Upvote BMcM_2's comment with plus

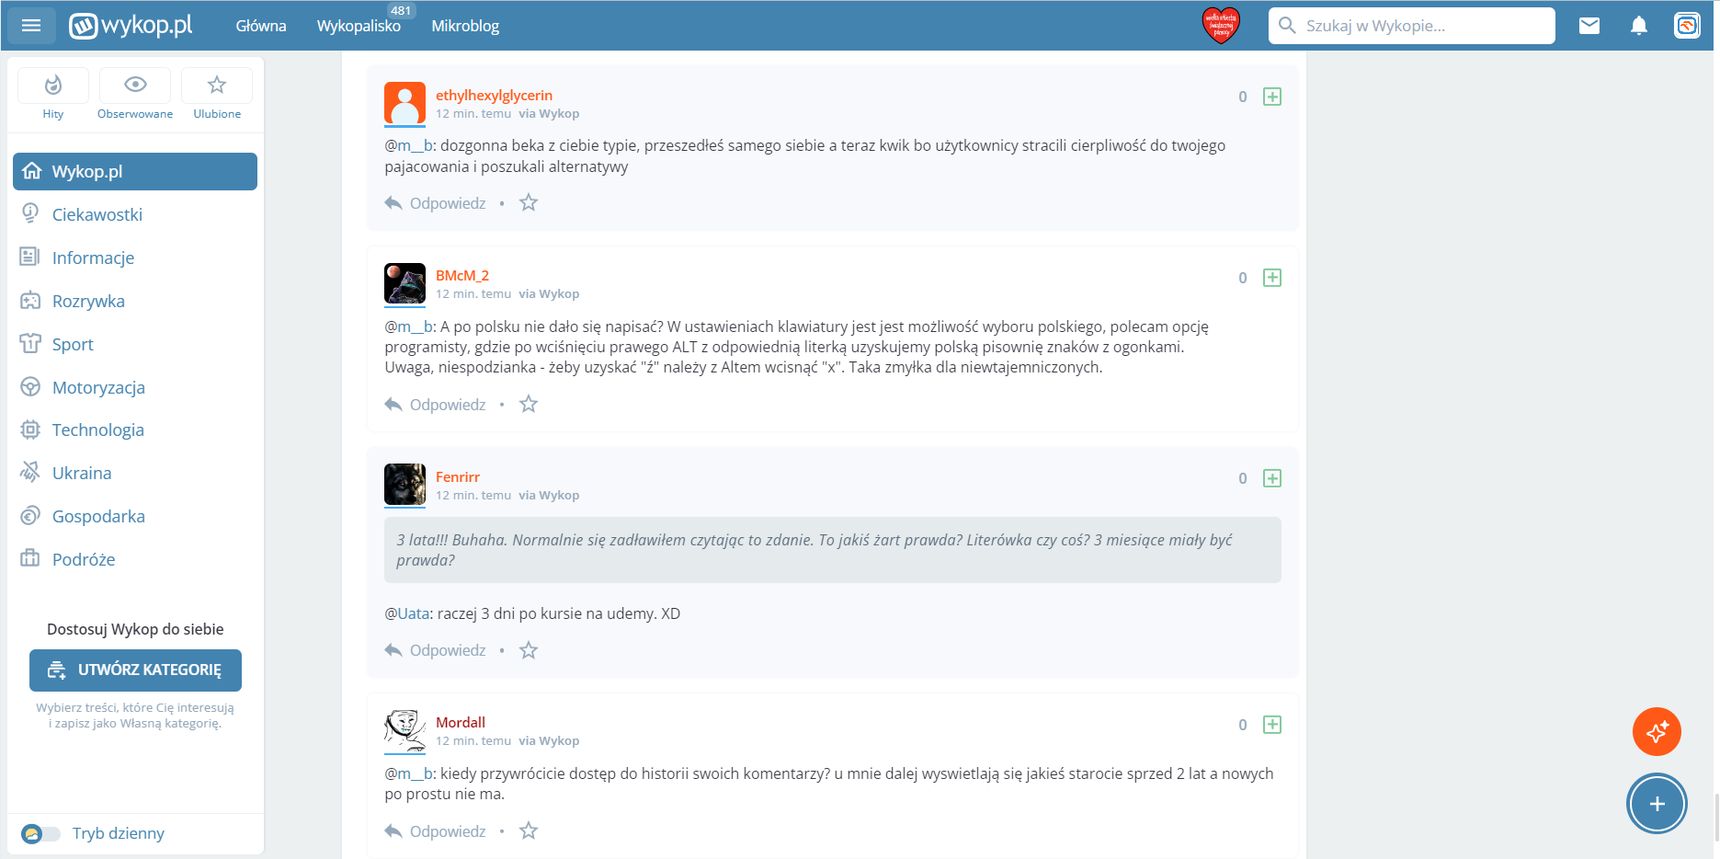[1272, 278]
